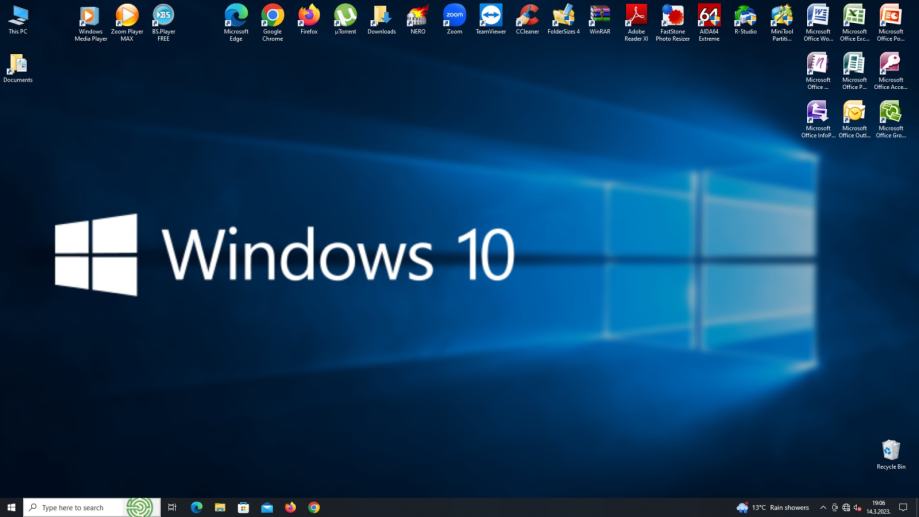Select Microsoft Office Outlook shortcut
919x517 pixels.
pyautogui.click(x=854, y=119)
